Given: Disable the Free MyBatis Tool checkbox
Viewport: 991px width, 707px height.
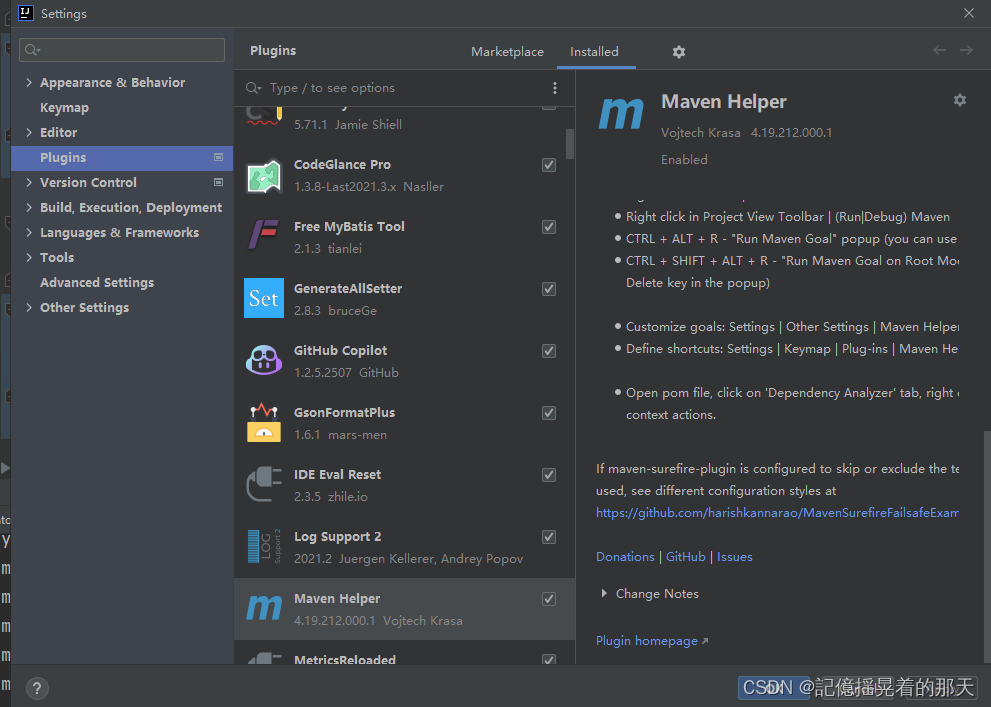Looking at the screenshot, I should point(549,227).
